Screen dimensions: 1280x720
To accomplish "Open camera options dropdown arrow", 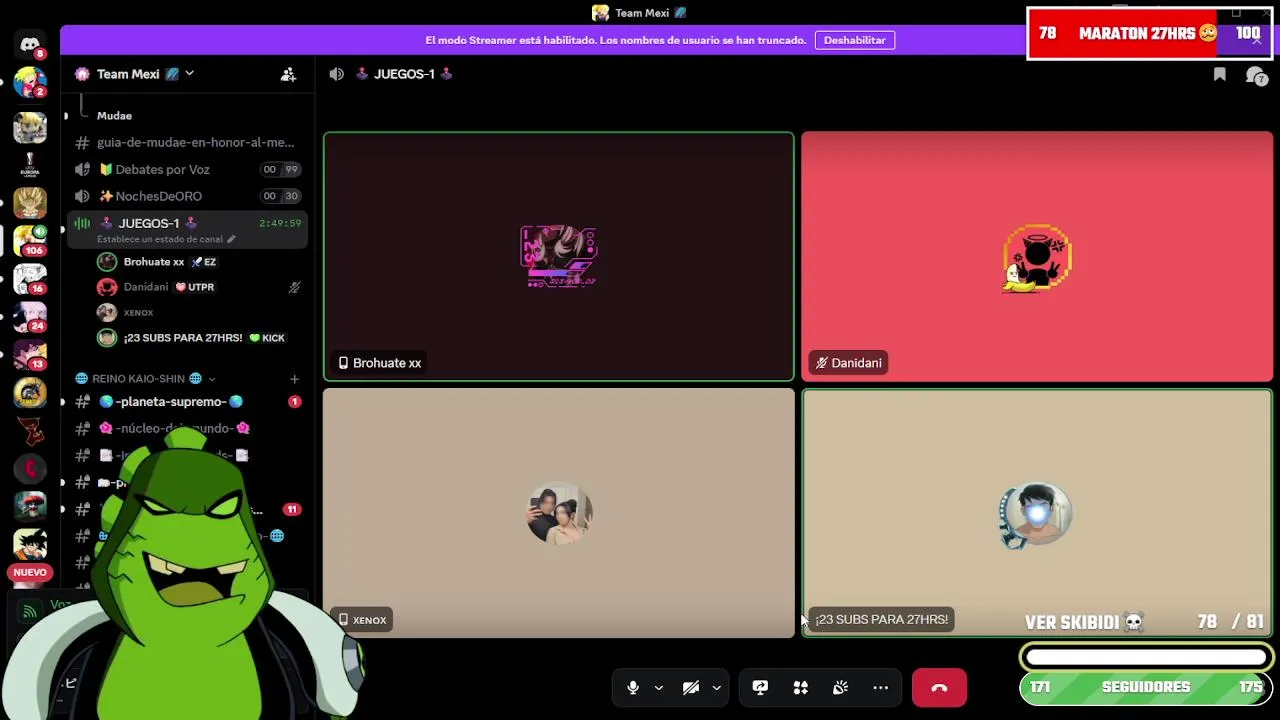I will (x=716, y=688).
